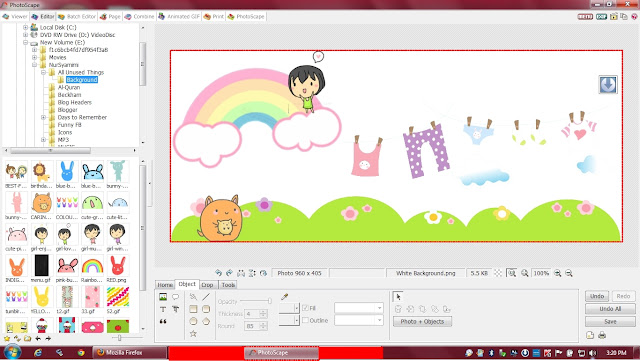This screenshot has width=640, height=361.
Task: Open the Batch Editor tab
Action: (77, 17)
